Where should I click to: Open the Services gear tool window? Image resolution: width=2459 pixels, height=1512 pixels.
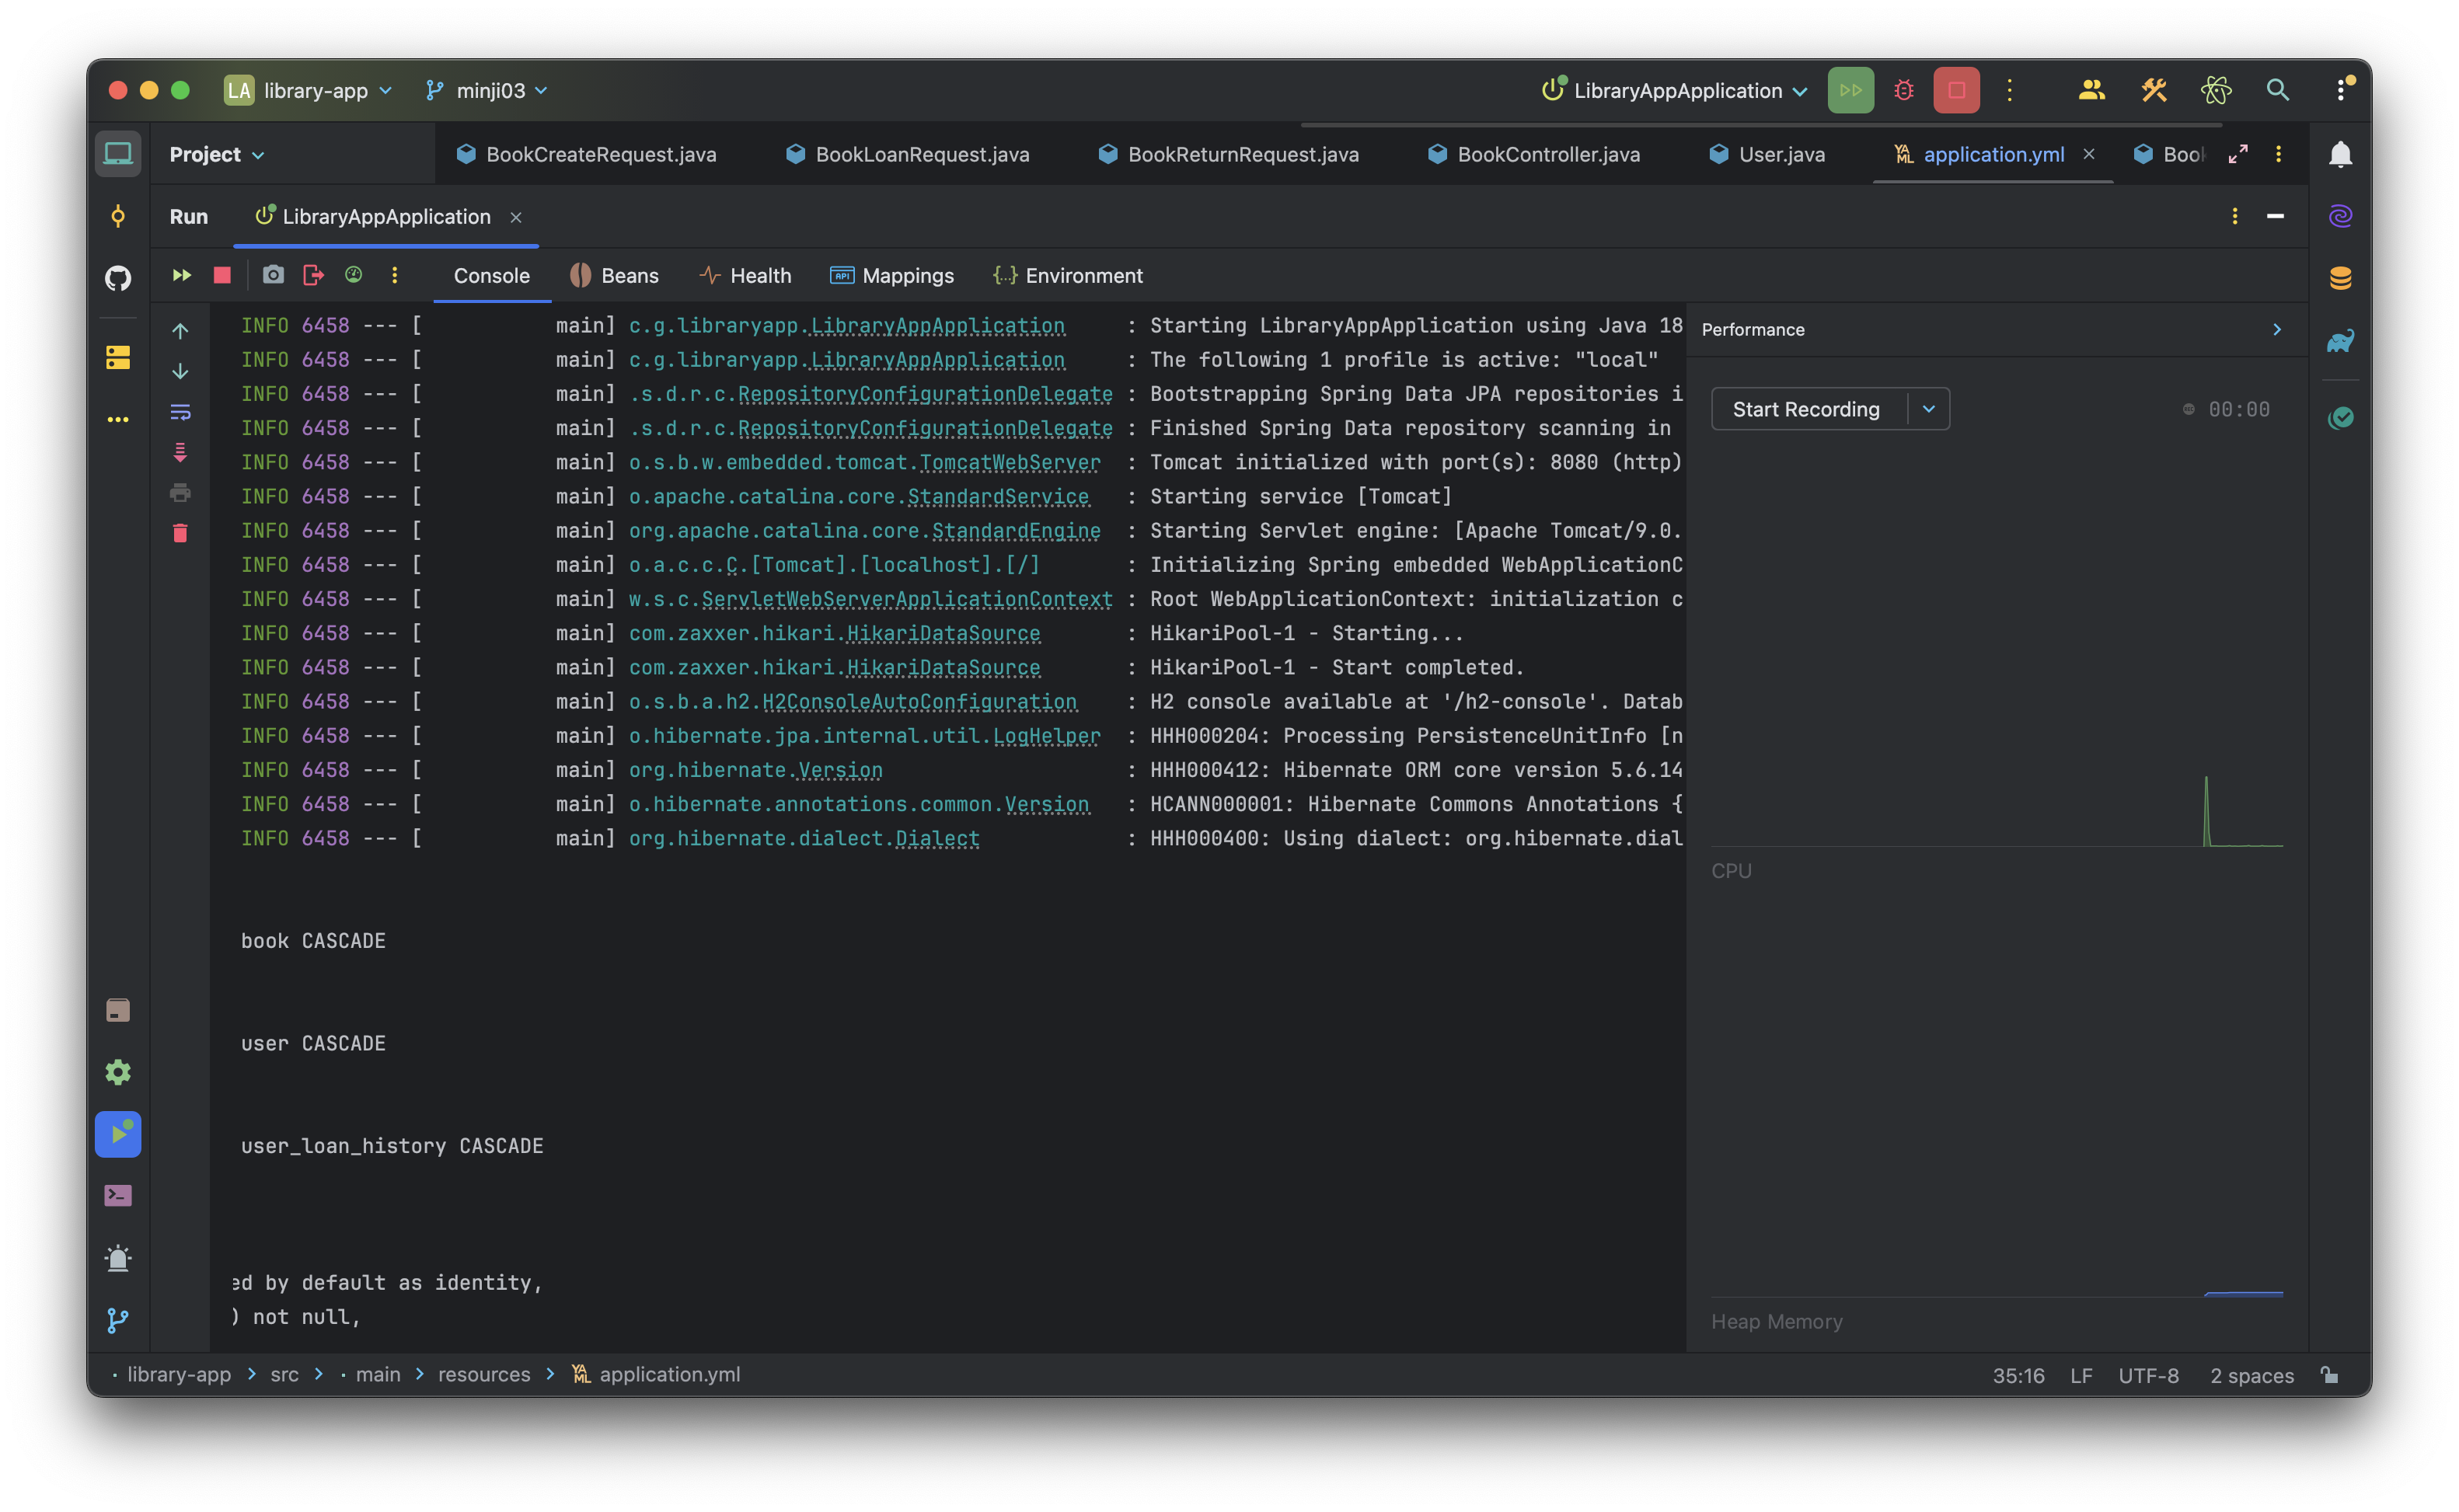[118, 1072]
